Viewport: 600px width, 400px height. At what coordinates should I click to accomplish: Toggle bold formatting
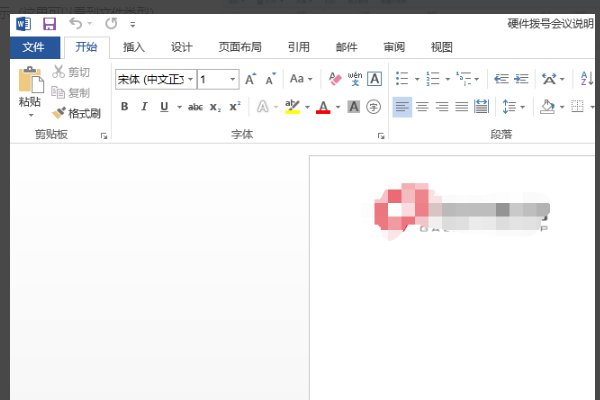[x=124, y=106]
